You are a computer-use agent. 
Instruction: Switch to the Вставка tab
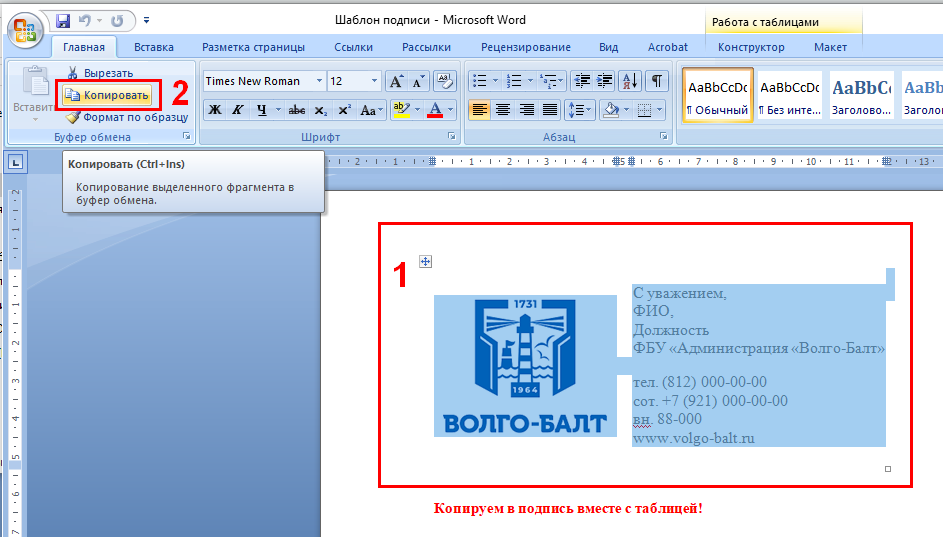(x=154, y=47)
